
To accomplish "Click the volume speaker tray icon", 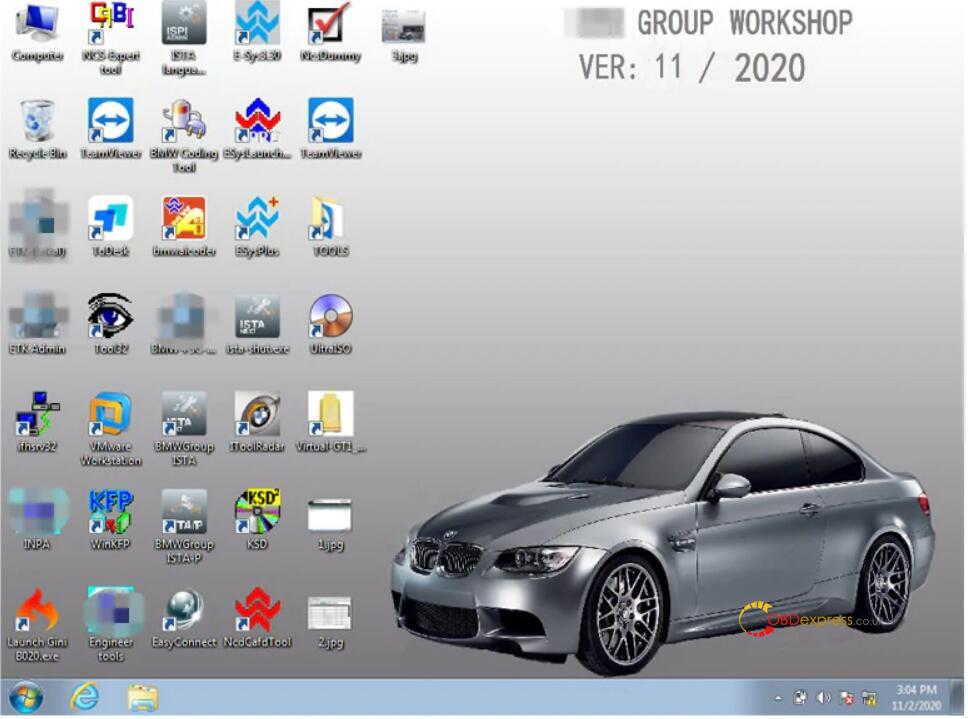I will point(823,698).
